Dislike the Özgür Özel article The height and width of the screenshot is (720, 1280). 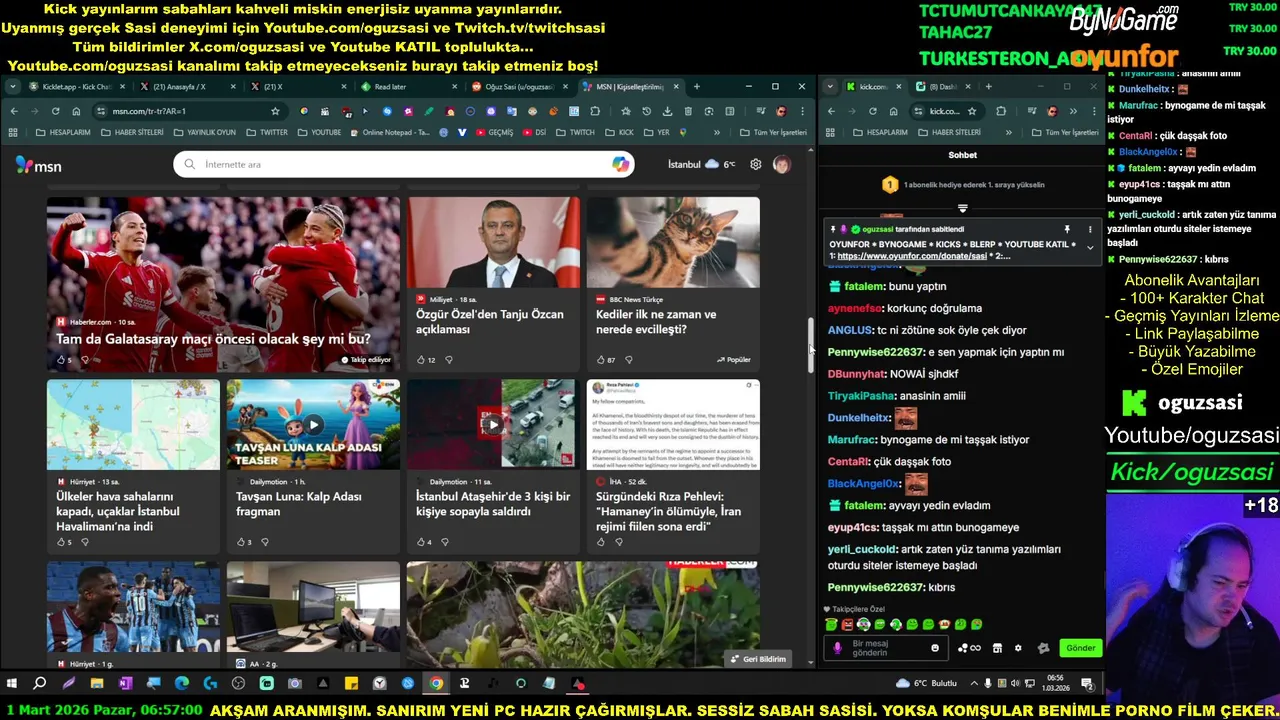449,359
